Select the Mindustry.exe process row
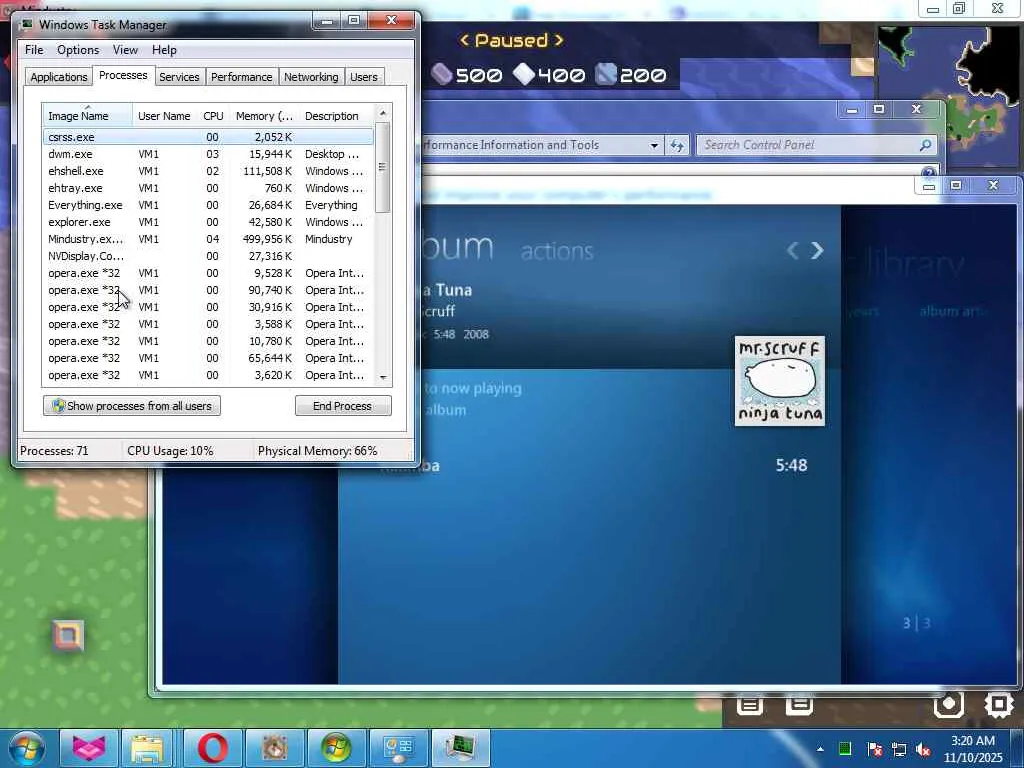The image size is (1024, 768). click(208, 239)
